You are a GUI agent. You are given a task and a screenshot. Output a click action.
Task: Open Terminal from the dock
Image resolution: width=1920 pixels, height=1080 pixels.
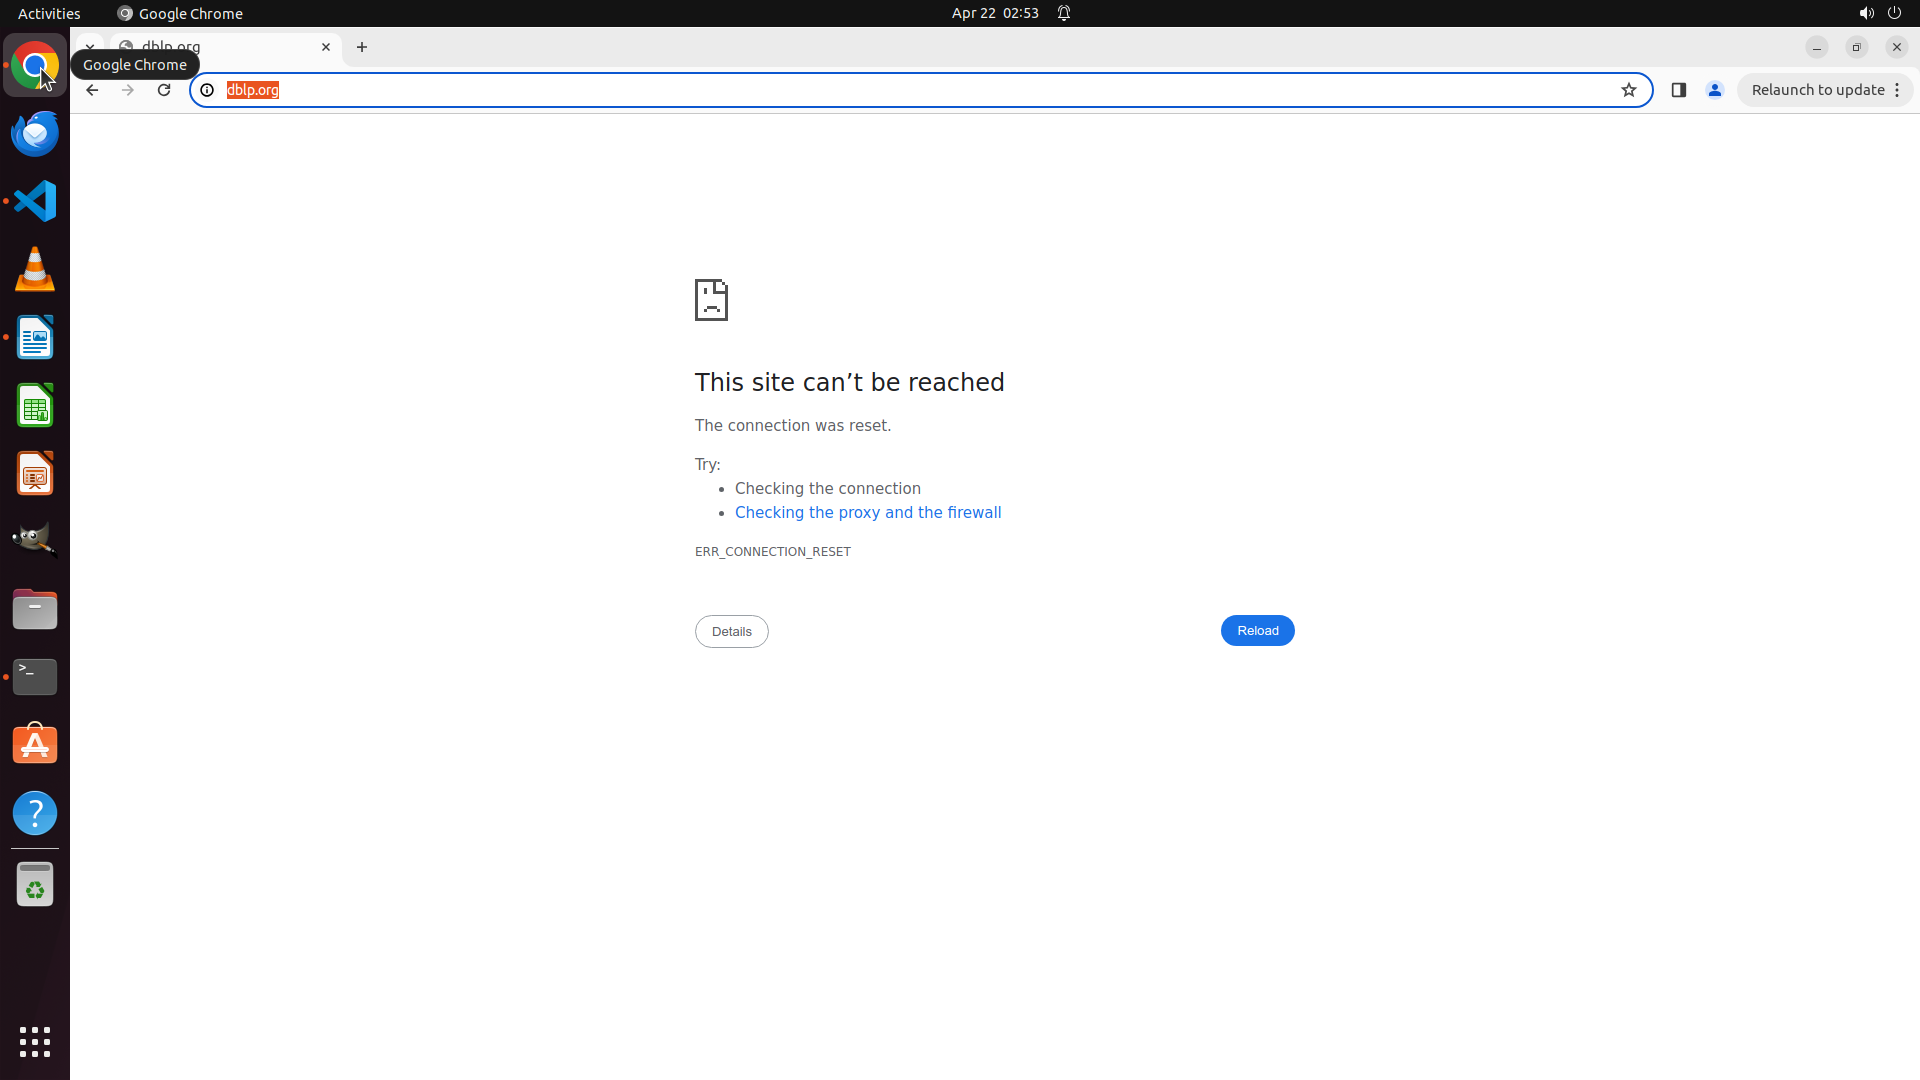coord(35,677)
